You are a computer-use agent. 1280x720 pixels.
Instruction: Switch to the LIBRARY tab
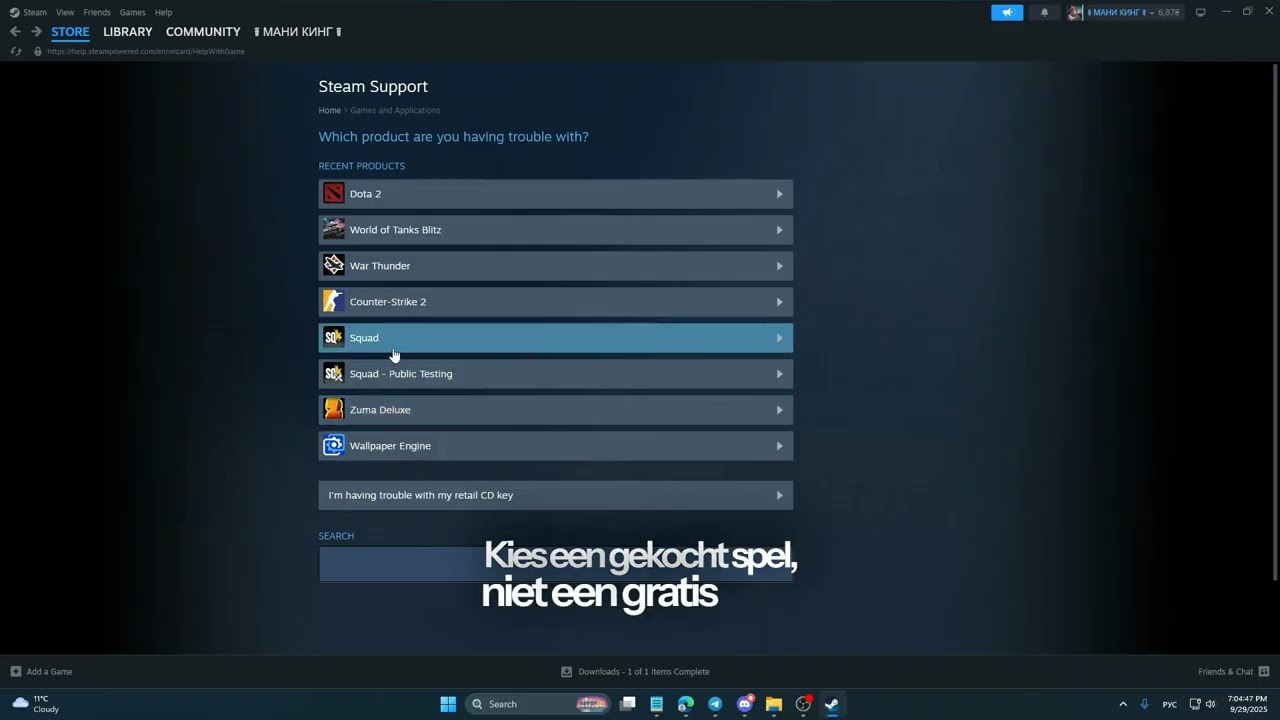pos(128,32)
